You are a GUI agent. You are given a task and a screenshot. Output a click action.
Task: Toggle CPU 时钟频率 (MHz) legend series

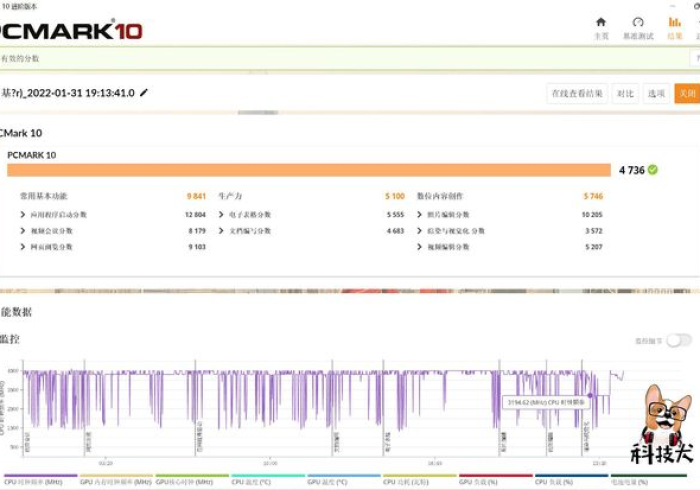(40, 482)
